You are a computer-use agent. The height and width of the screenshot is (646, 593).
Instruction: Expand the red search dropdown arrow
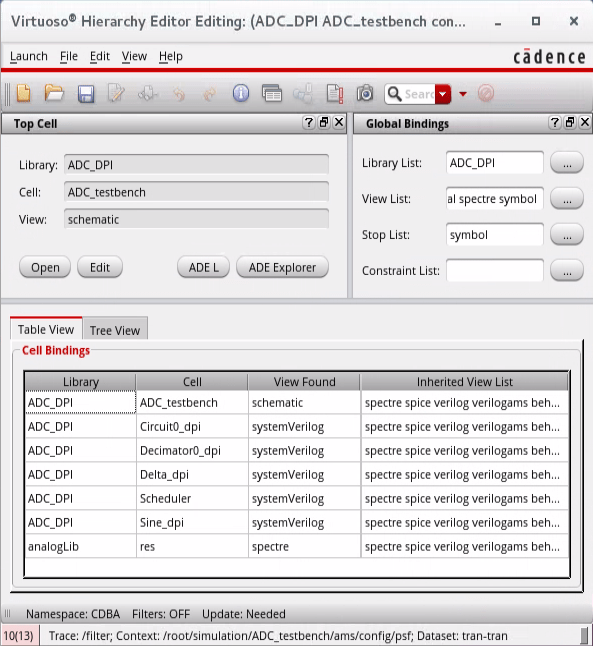click(x=443, y=94)
